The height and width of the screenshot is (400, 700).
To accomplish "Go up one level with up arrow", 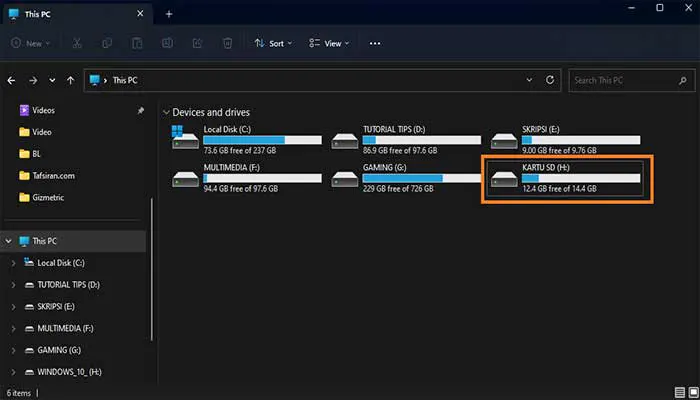I will tap(71, 80).
